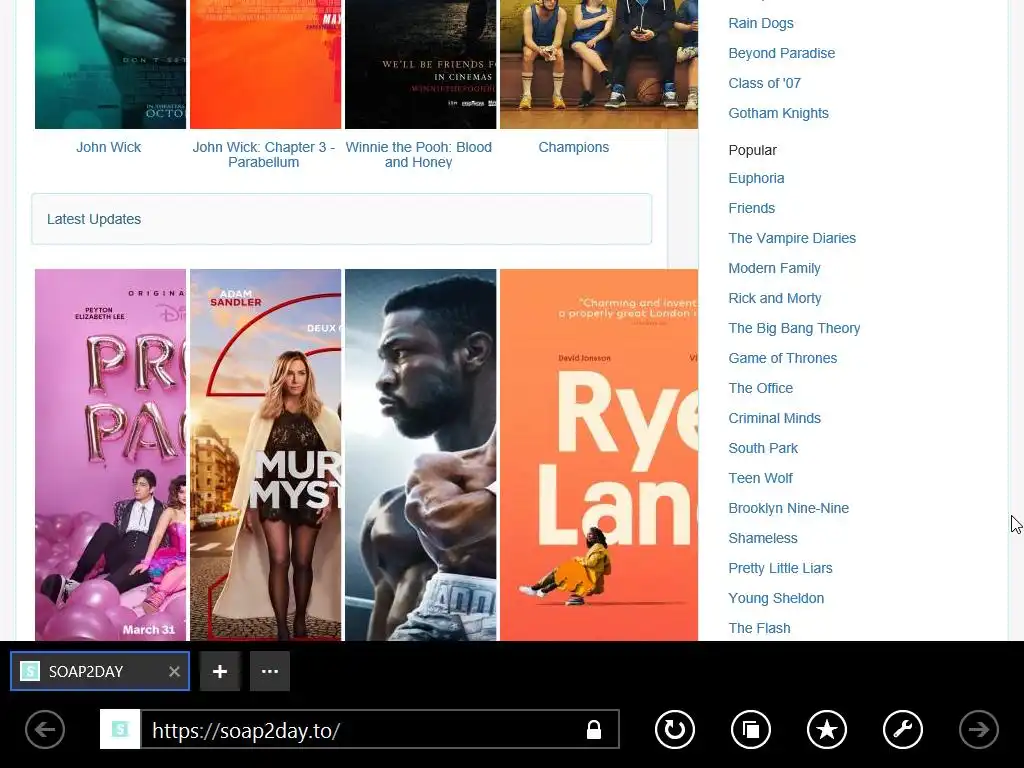This screenshot has height=768, width=1024.
Task: Open the boxer movie poster
Action: pos(421,455)
